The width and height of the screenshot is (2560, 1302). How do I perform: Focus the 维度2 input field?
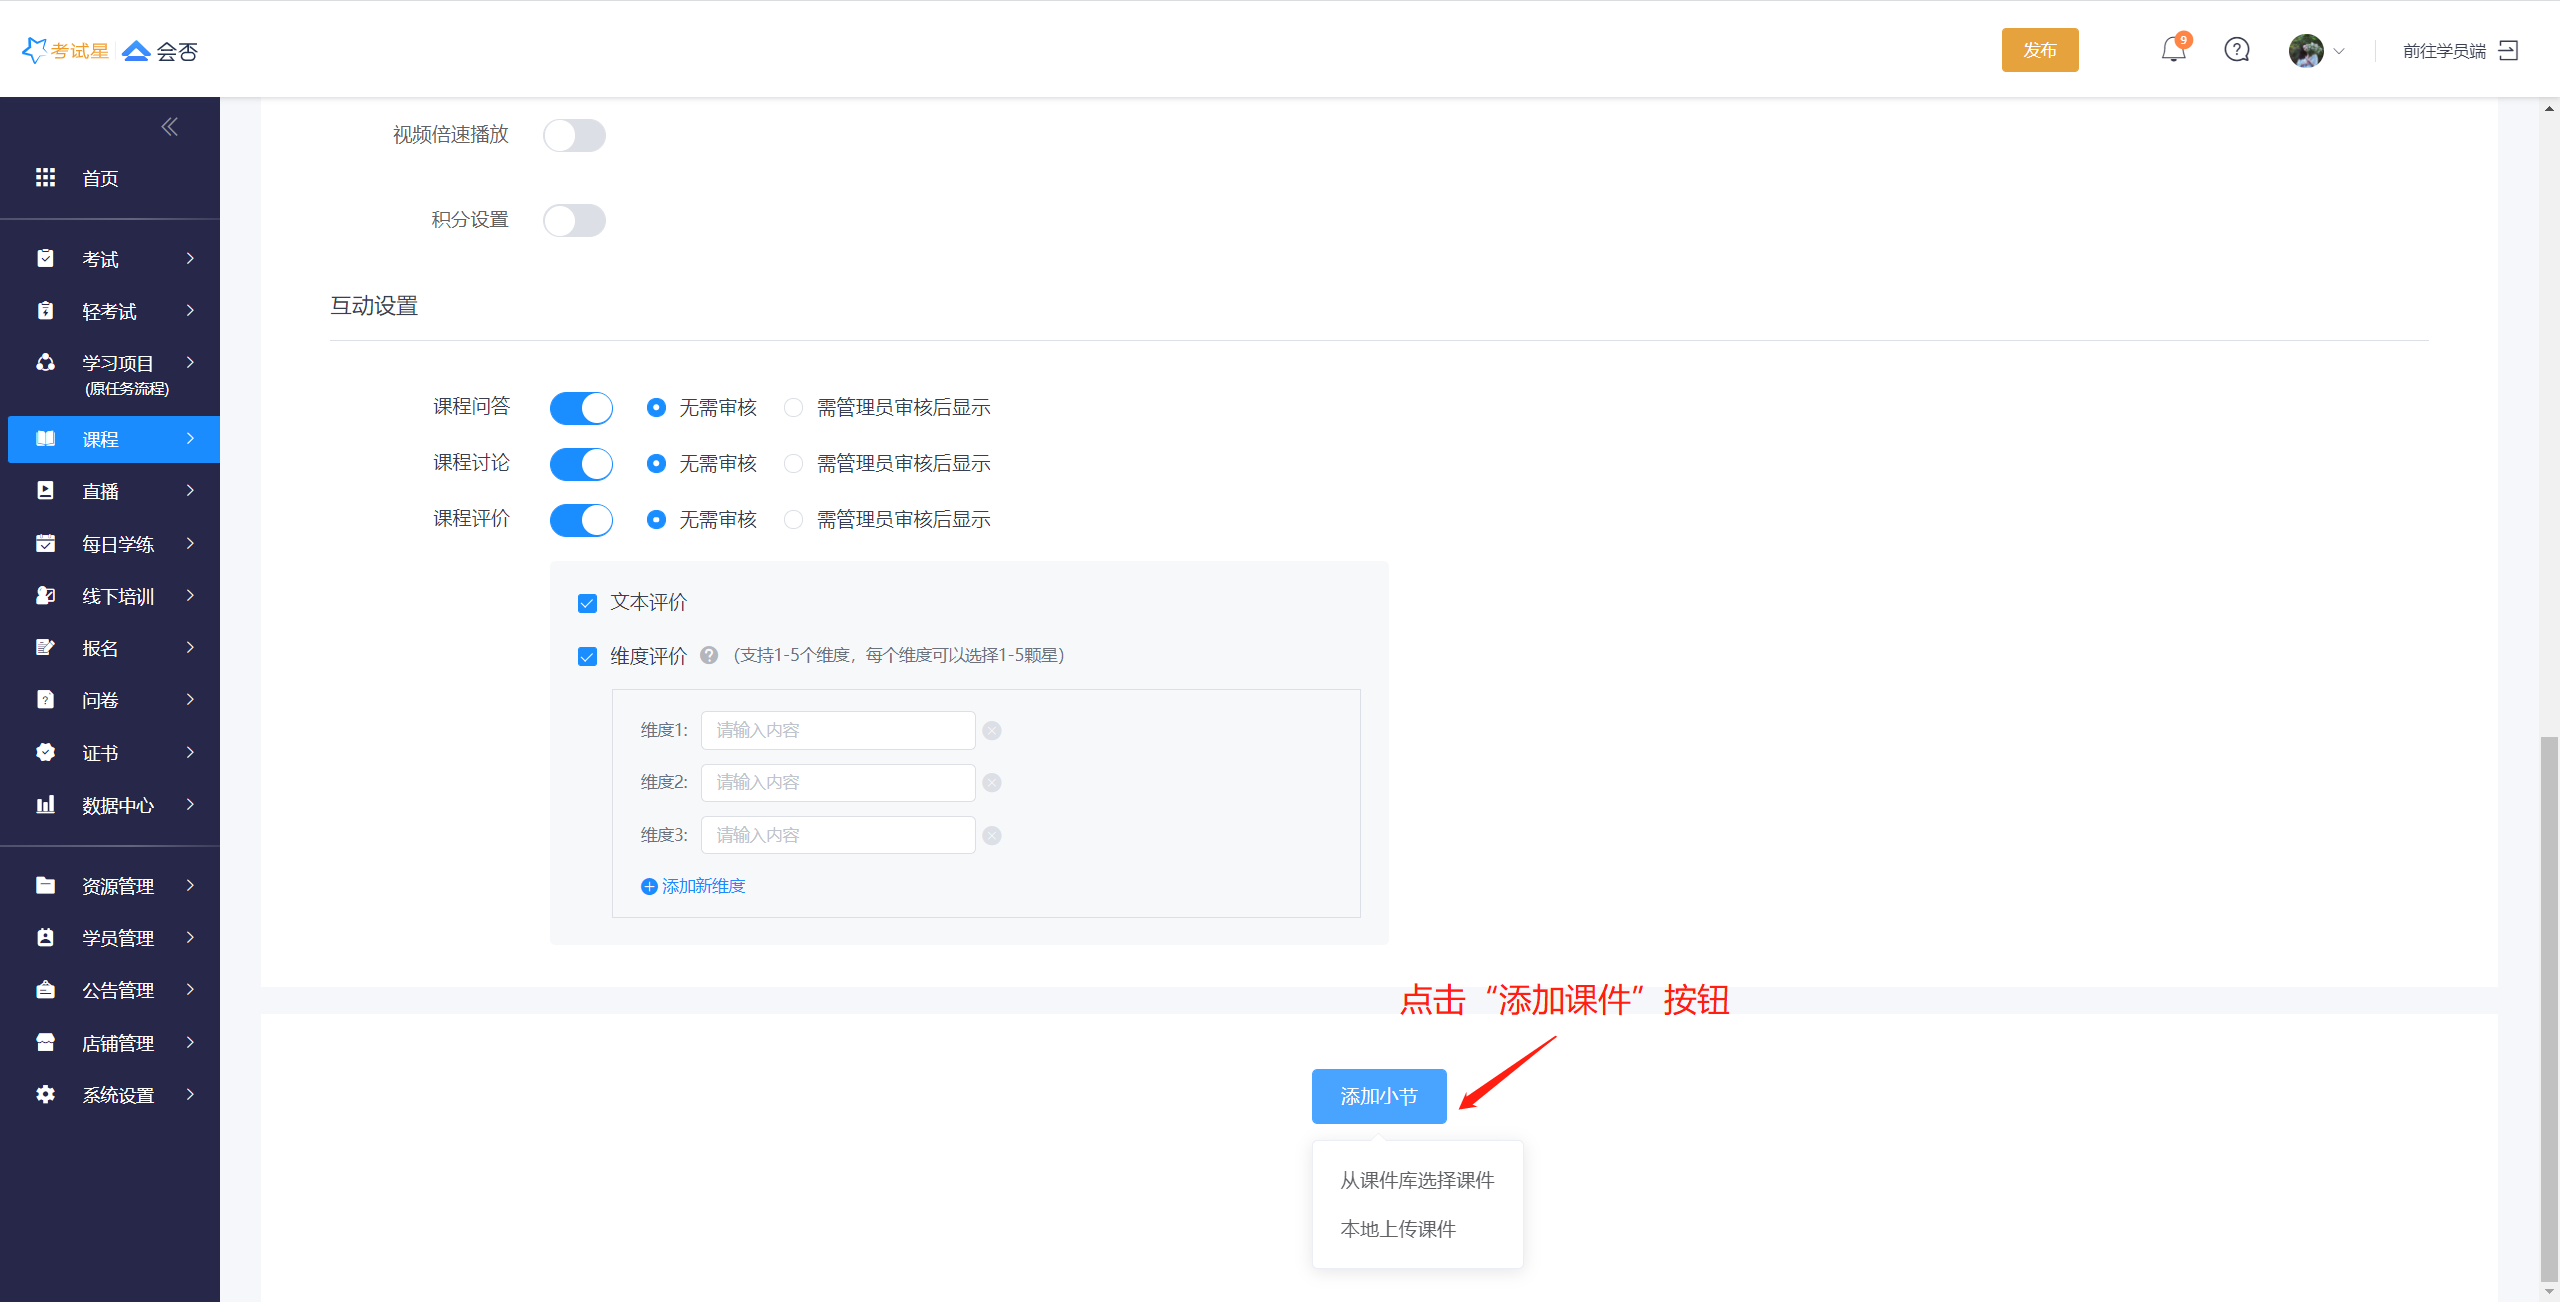pyautogui.click(x=837, y=783)
